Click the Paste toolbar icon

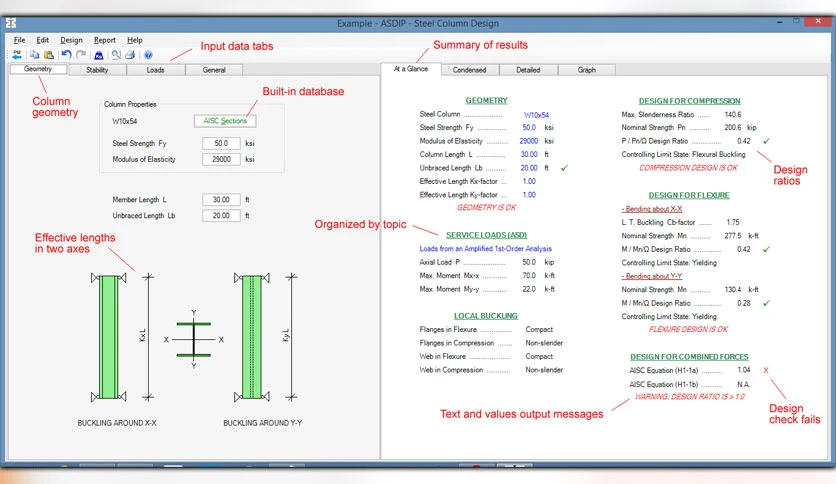click(x=49, y=54)
